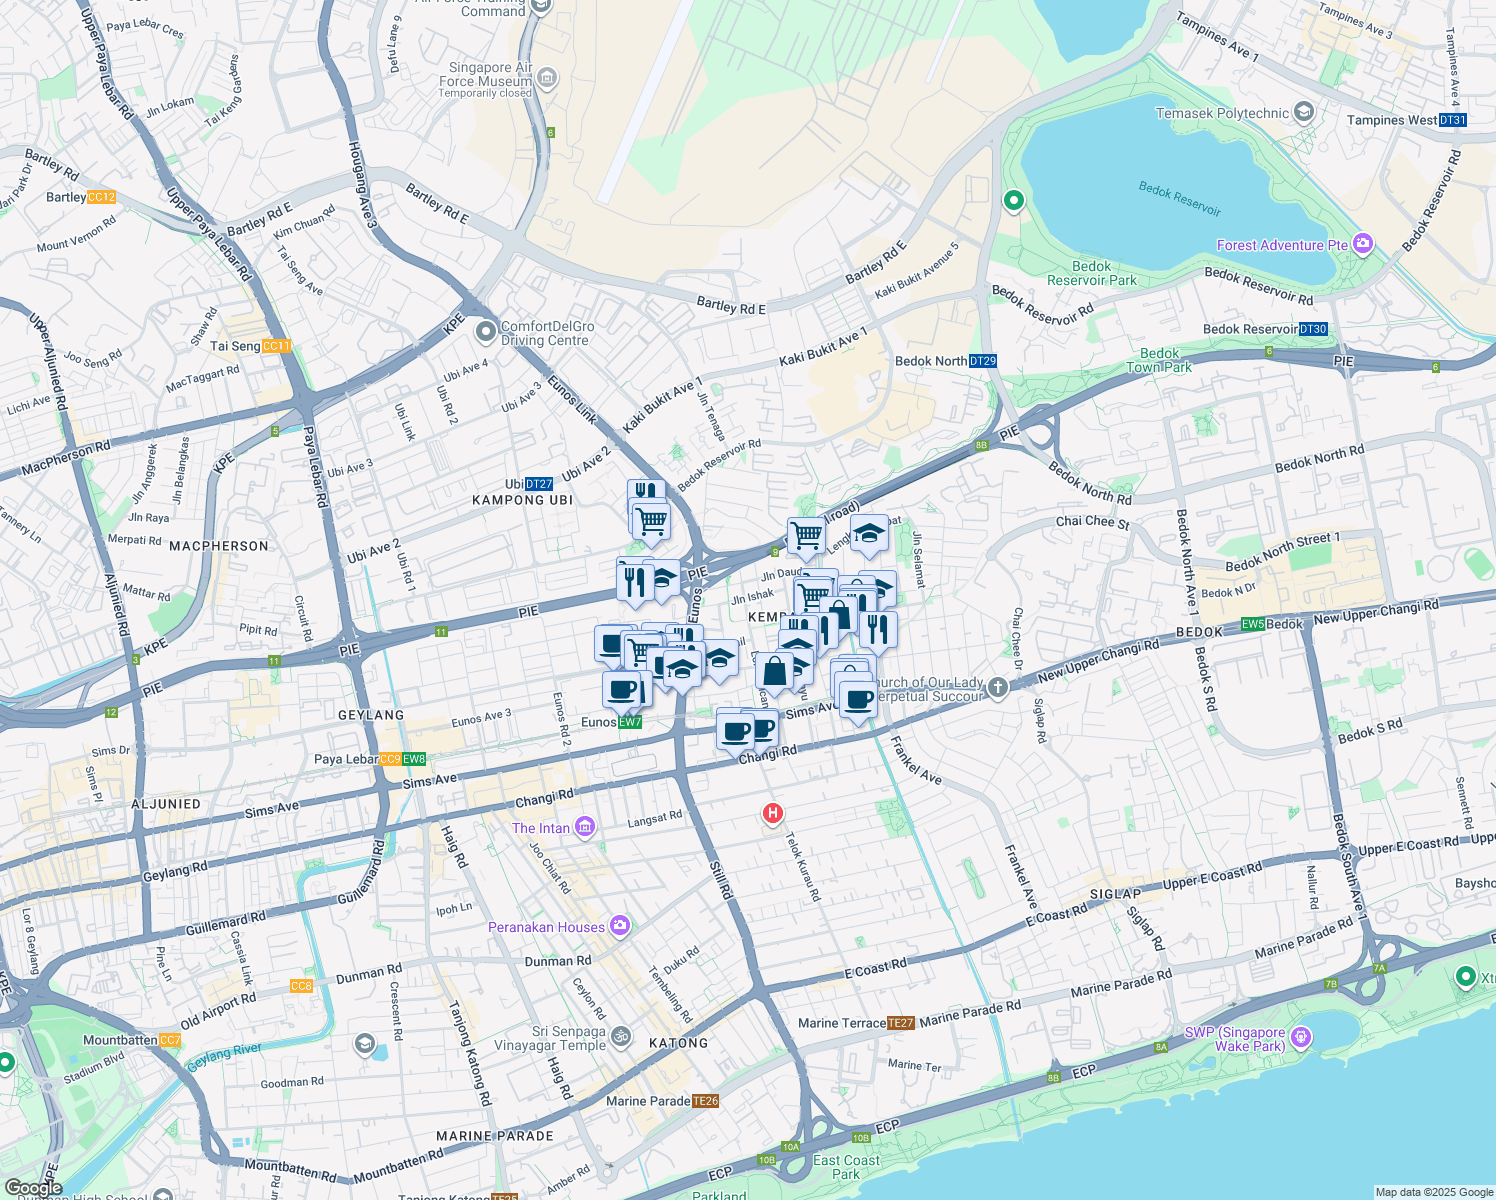Click the DT29 badge at Bedok North
Viewport: 1496px width, 1200px height.
(981, 361)
